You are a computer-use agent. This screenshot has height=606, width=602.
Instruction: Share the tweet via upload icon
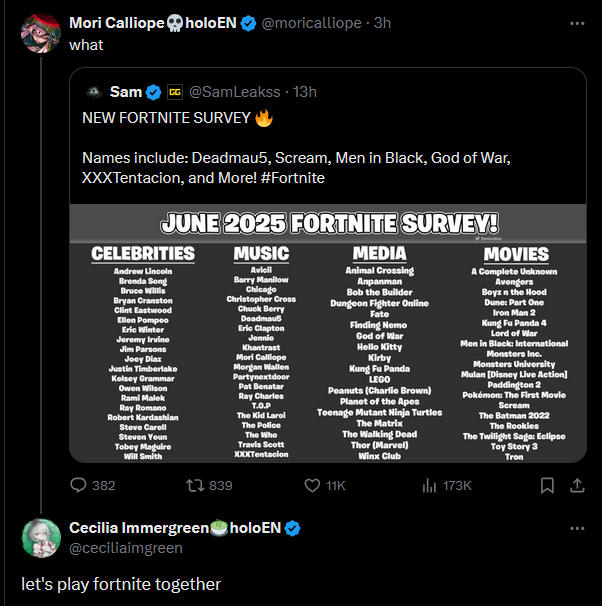click(x=577, y=485)
